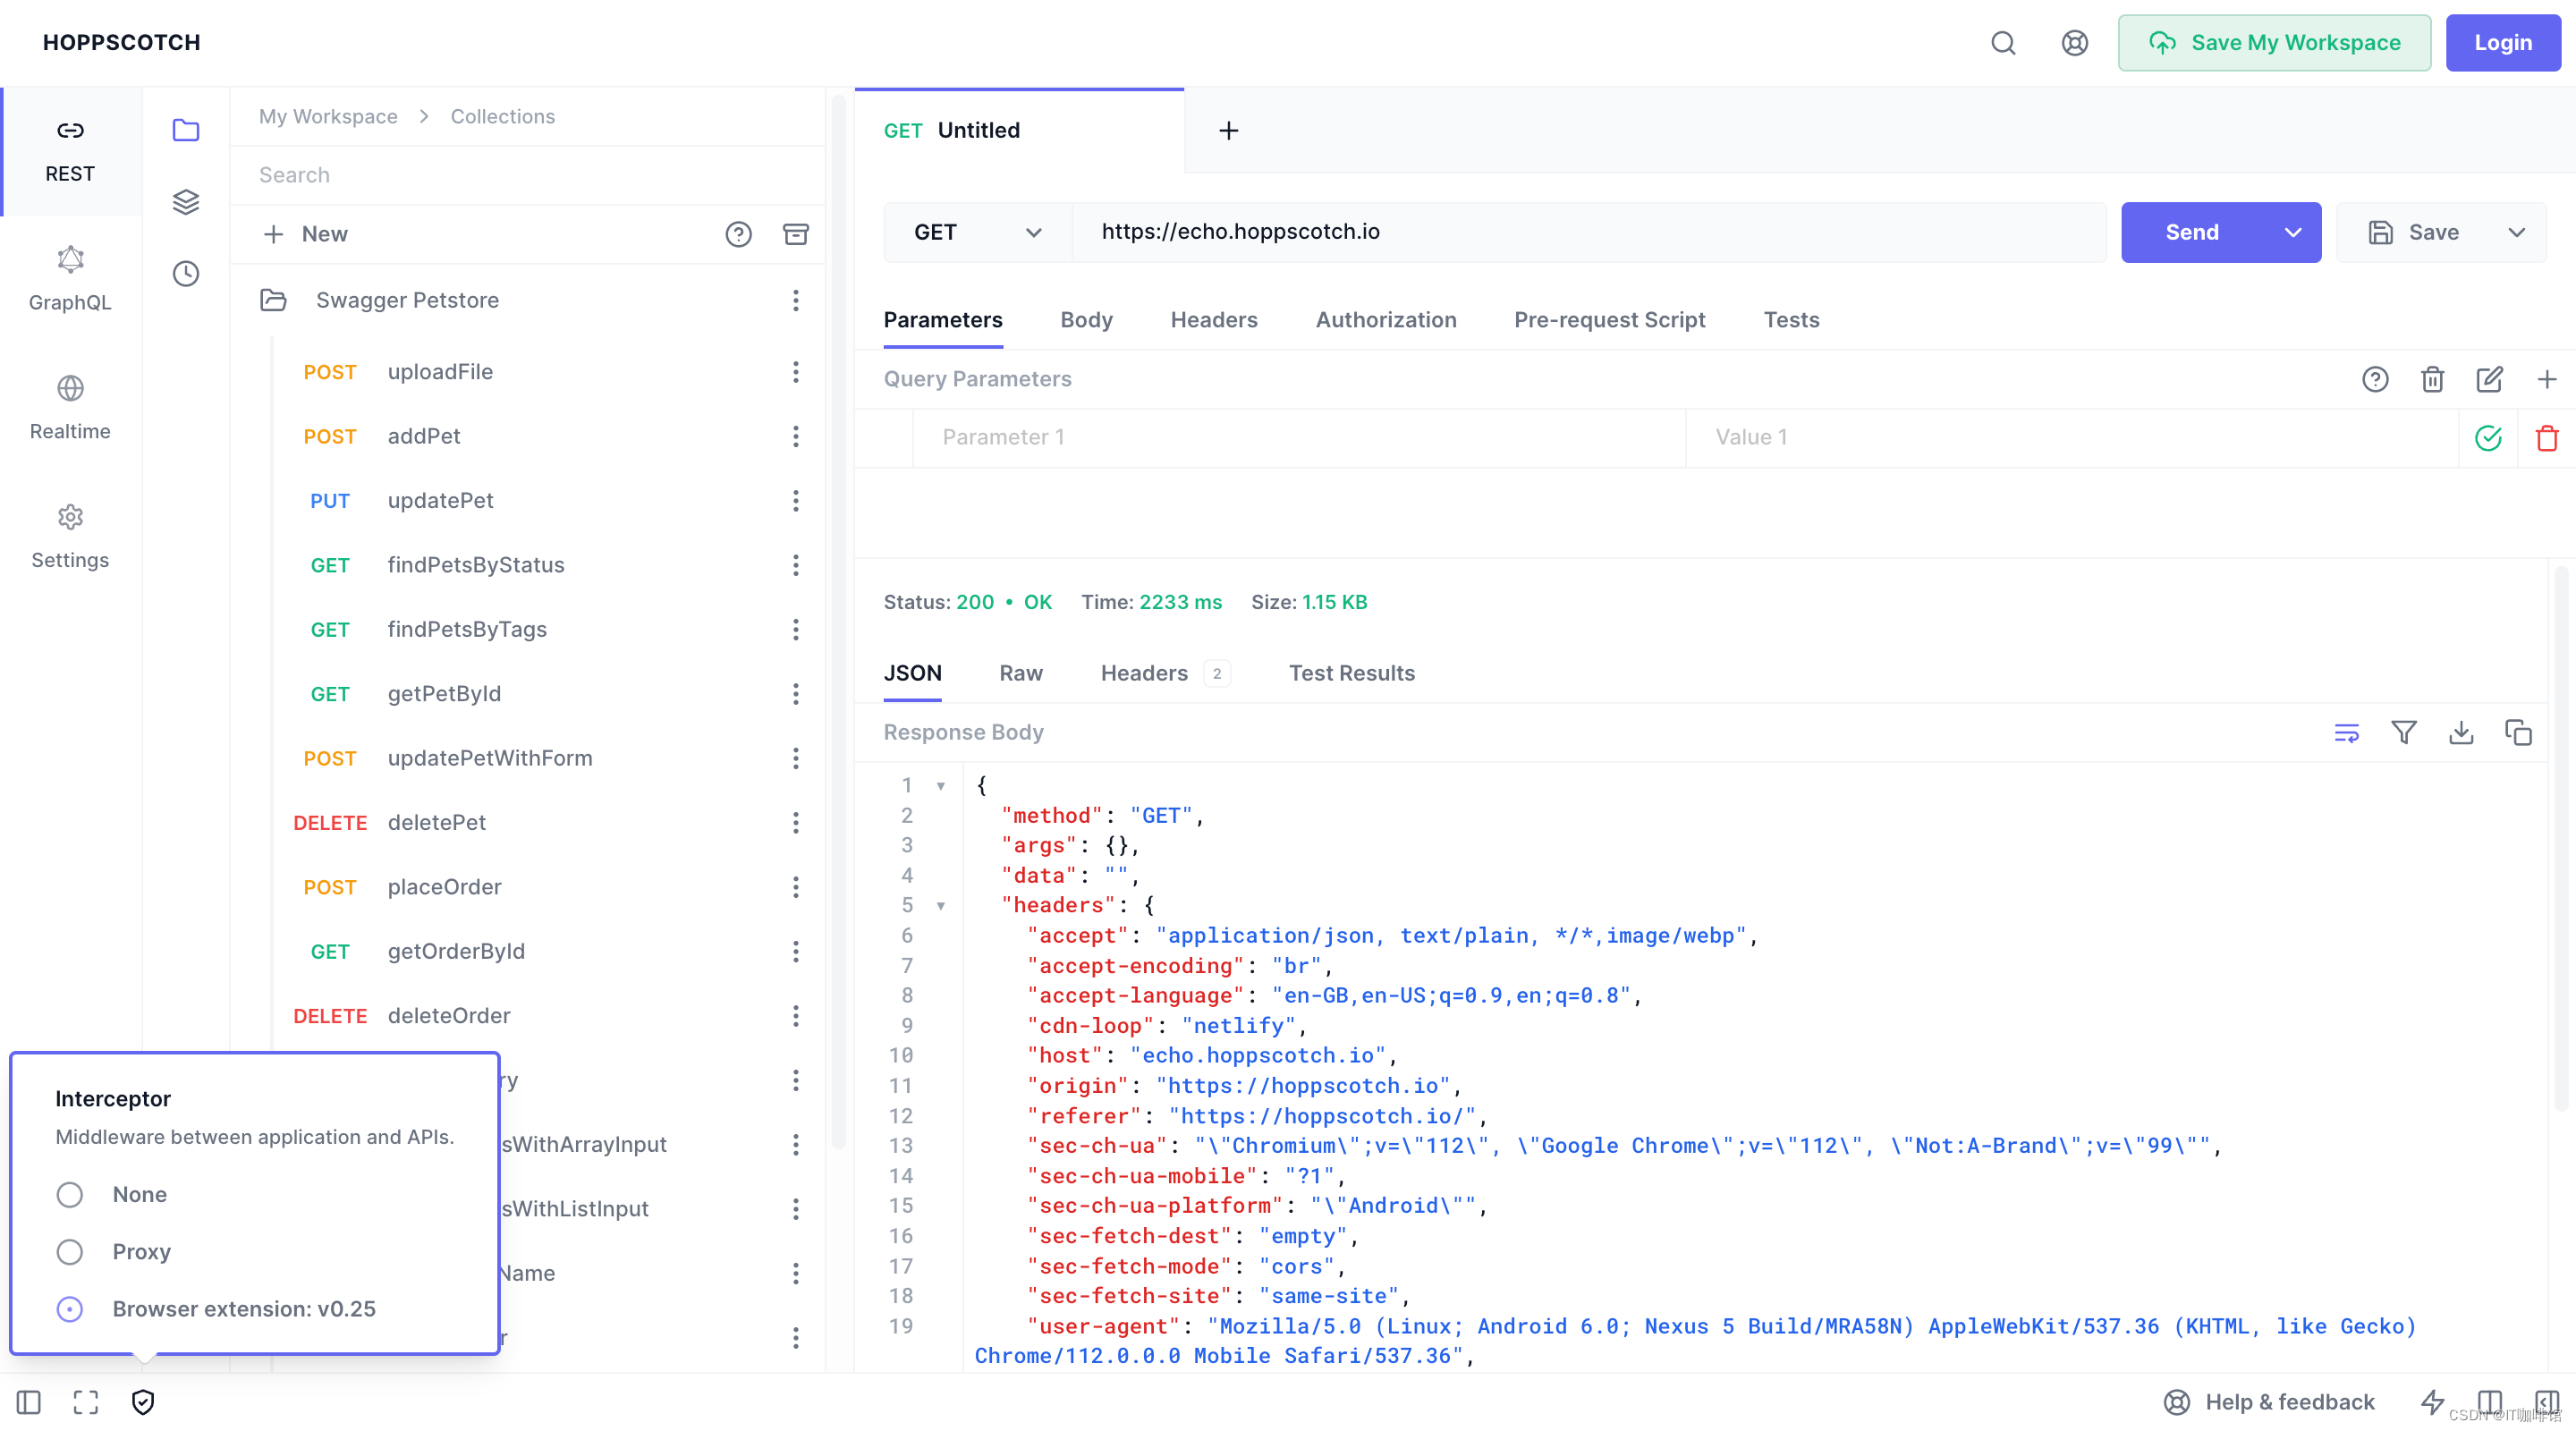Click the Interceptor shield icon in footer
Viewport: 2576px width, 1431px height.
pyautogui.click(x=143, y=1402)
